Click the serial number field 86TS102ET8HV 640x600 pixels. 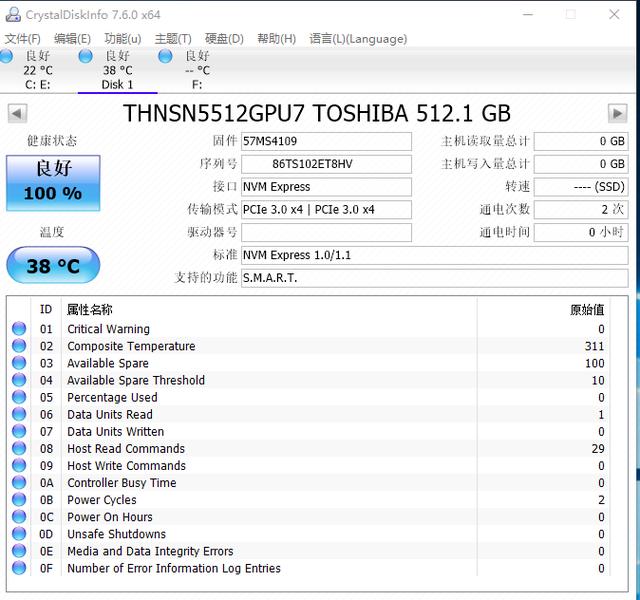click(326, 164)
